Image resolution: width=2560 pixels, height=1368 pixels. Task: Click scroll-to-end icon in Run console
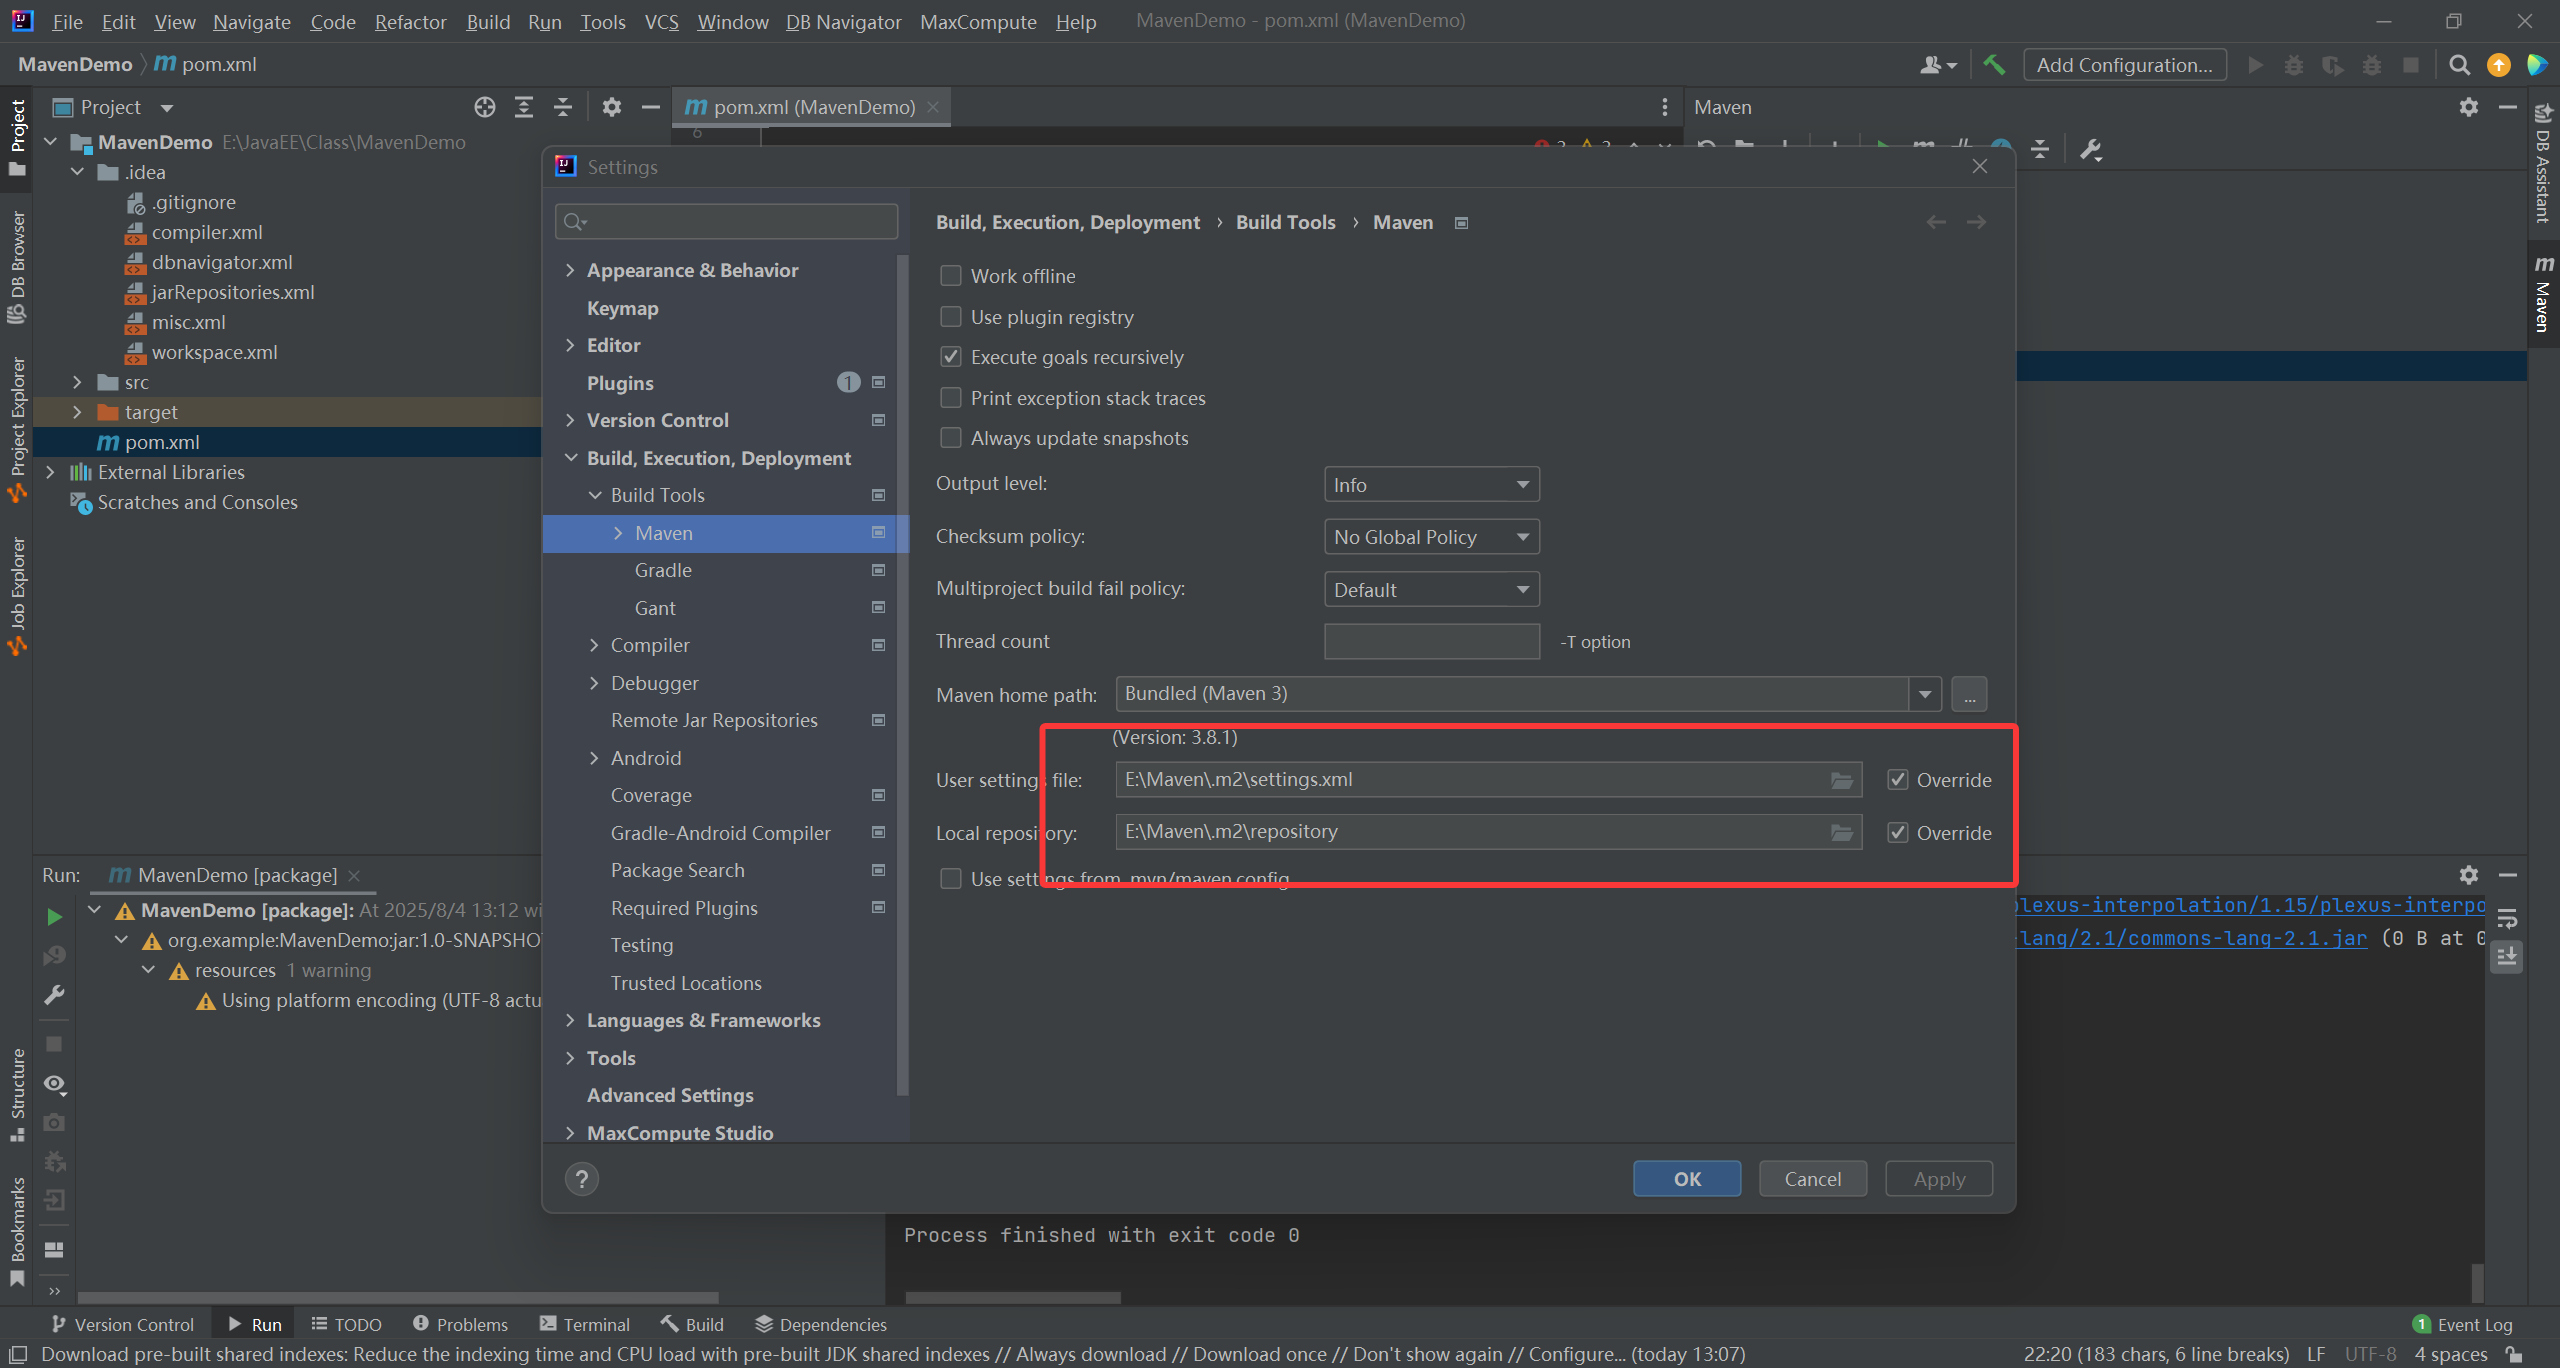pos(2507,957)
